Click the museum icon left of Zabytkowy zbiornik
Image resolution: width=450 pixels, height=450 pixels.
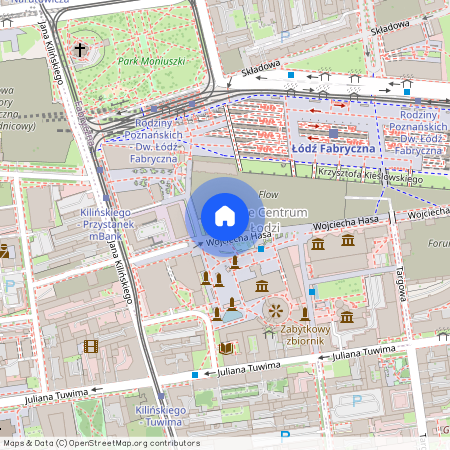[x=262, y=286]
